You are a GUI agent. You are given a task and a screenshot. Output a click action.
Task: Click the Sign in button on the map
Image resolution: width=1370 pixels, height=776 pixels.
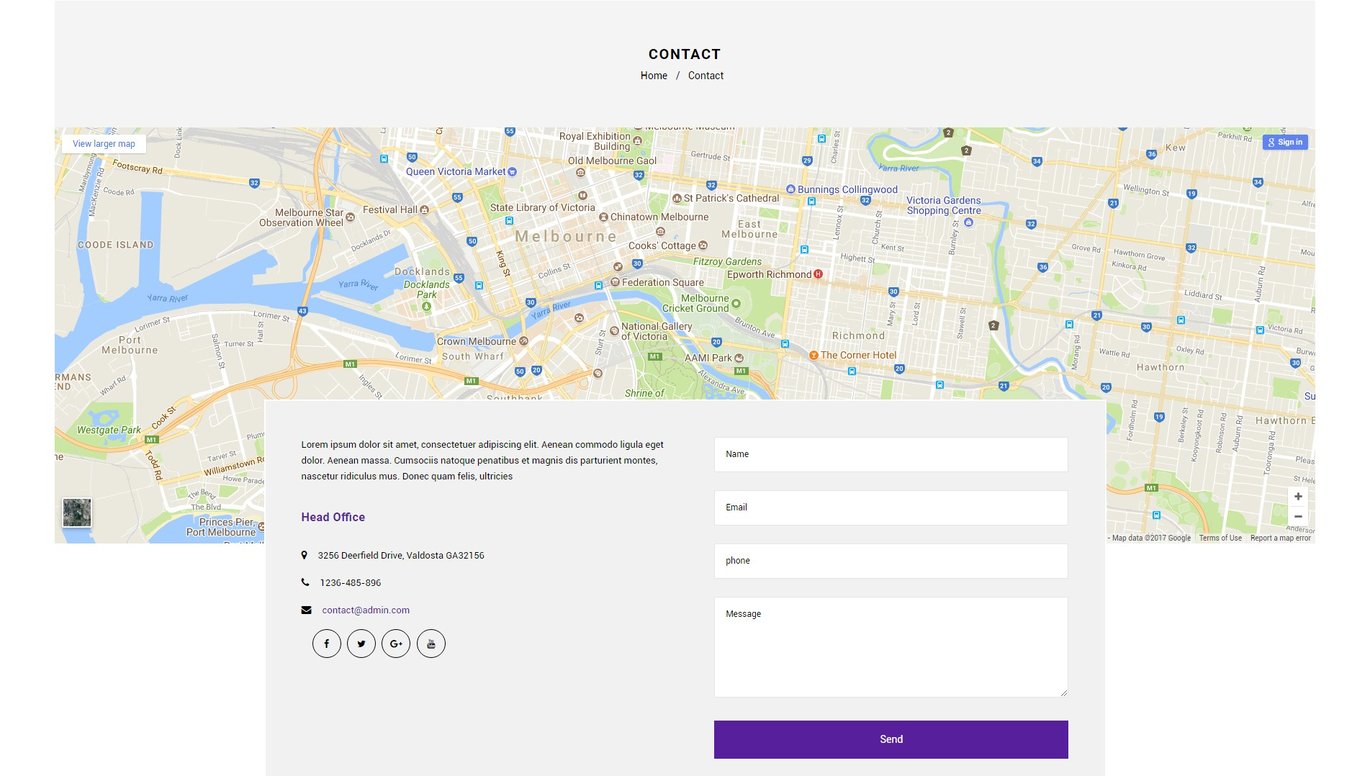click(x=1285, y=142)
